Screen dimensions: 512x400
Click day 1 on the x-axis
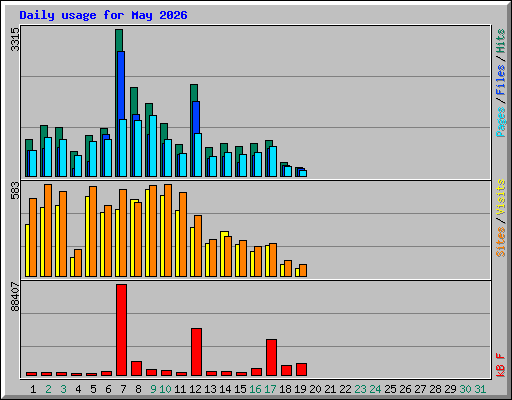point(33,389)
